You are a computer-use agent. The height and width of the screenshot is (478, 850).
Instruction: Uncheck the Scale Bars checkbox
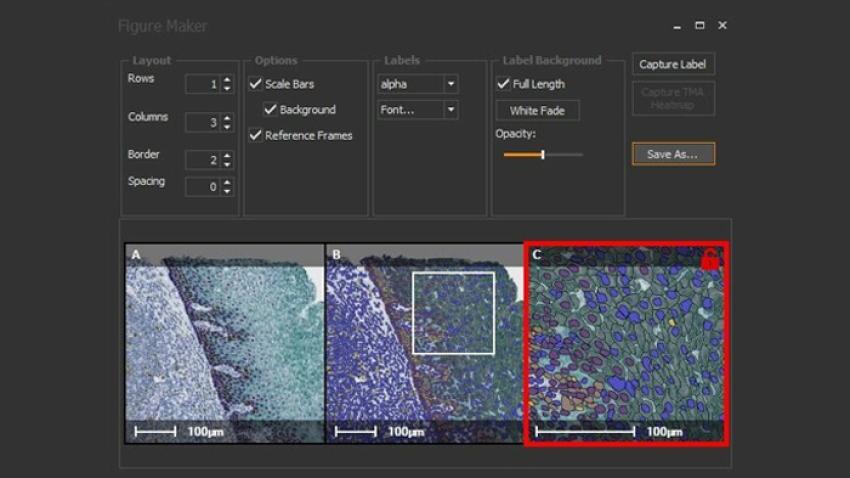click(x=256, y=84)
